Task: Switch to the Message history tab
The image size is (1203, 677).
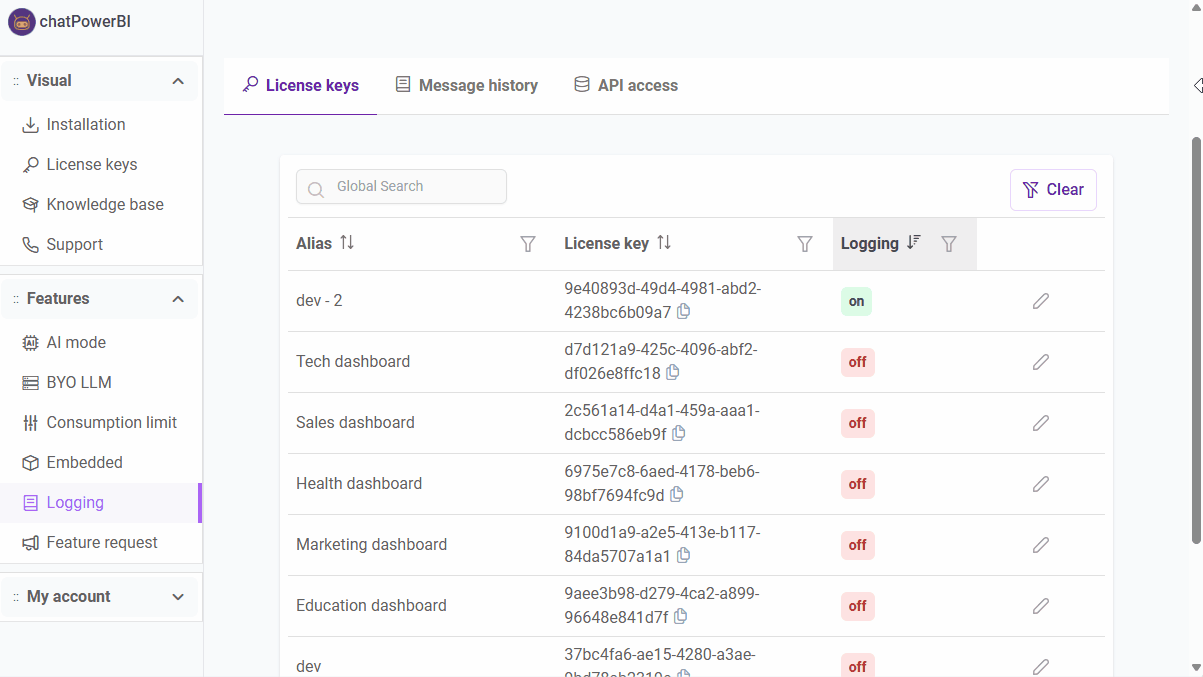Action: 466,86
